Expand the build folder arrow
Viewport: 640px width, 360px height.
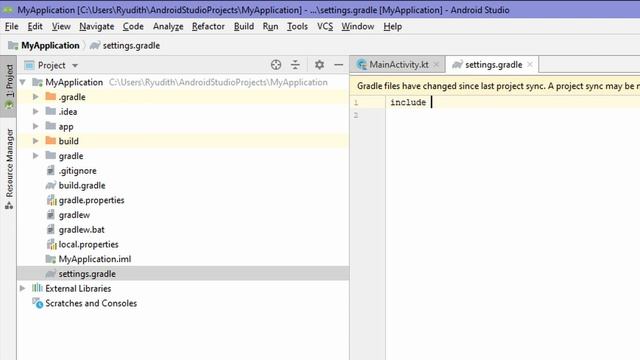coord(36,141)
